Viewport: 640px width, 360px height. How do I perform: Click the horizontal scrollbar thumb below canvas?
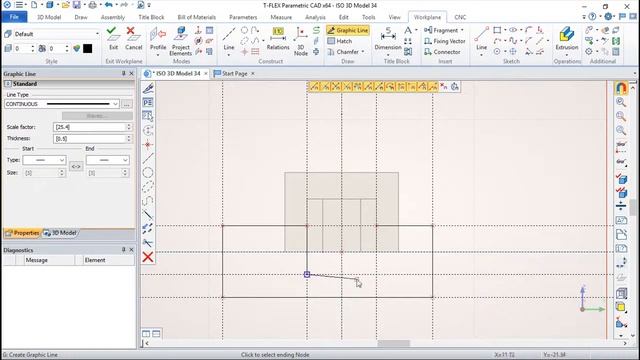pyautogui.click(x=393, y=343)
